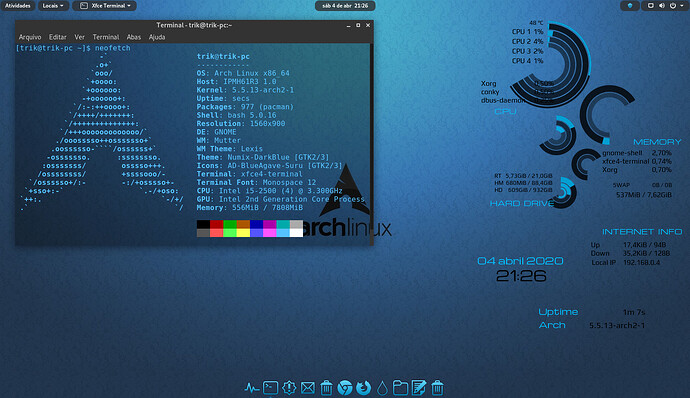
Task: Click the Memory: 556MiB / 7808MiB line
Action: click(250, 207)
